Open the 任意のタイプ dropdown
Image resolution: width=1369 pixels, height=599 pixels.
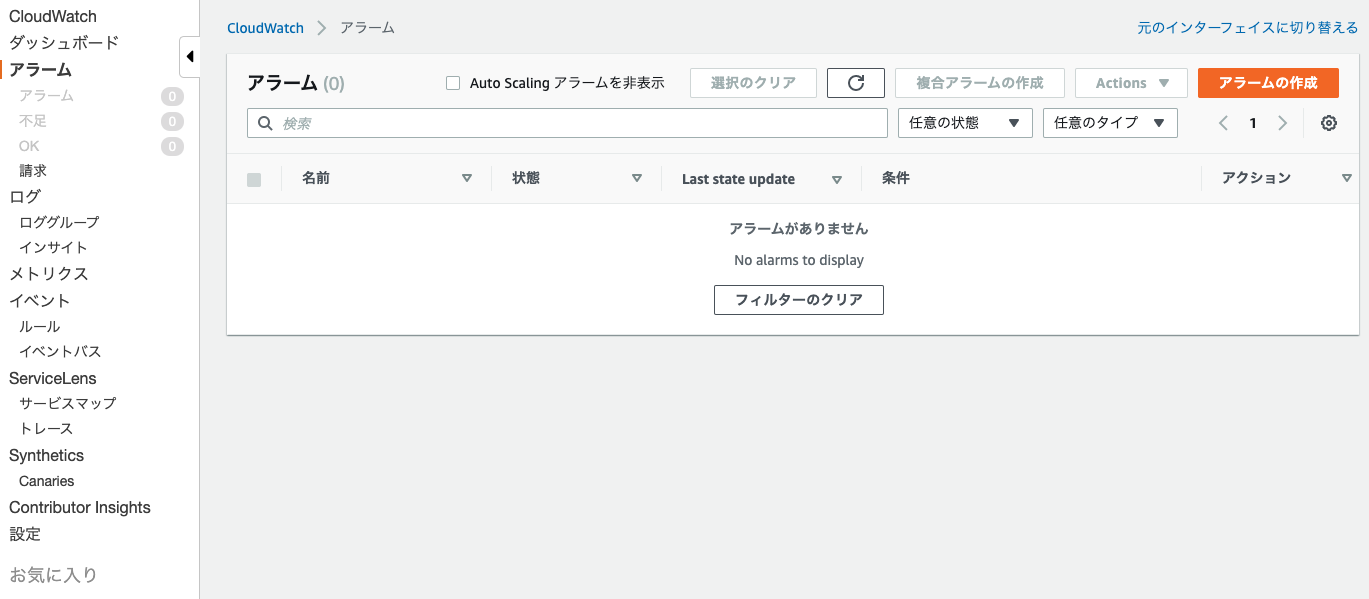(1110, 123)
